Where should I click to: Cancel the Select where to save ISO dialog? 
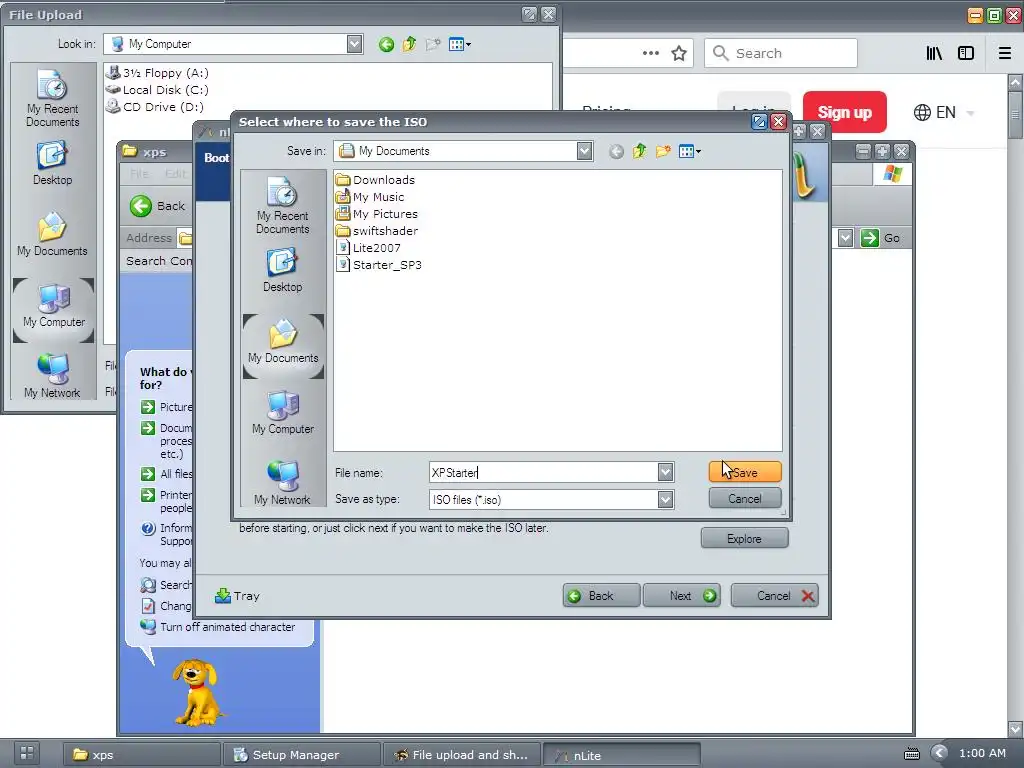pyautogui.click(x=744, y=499)
